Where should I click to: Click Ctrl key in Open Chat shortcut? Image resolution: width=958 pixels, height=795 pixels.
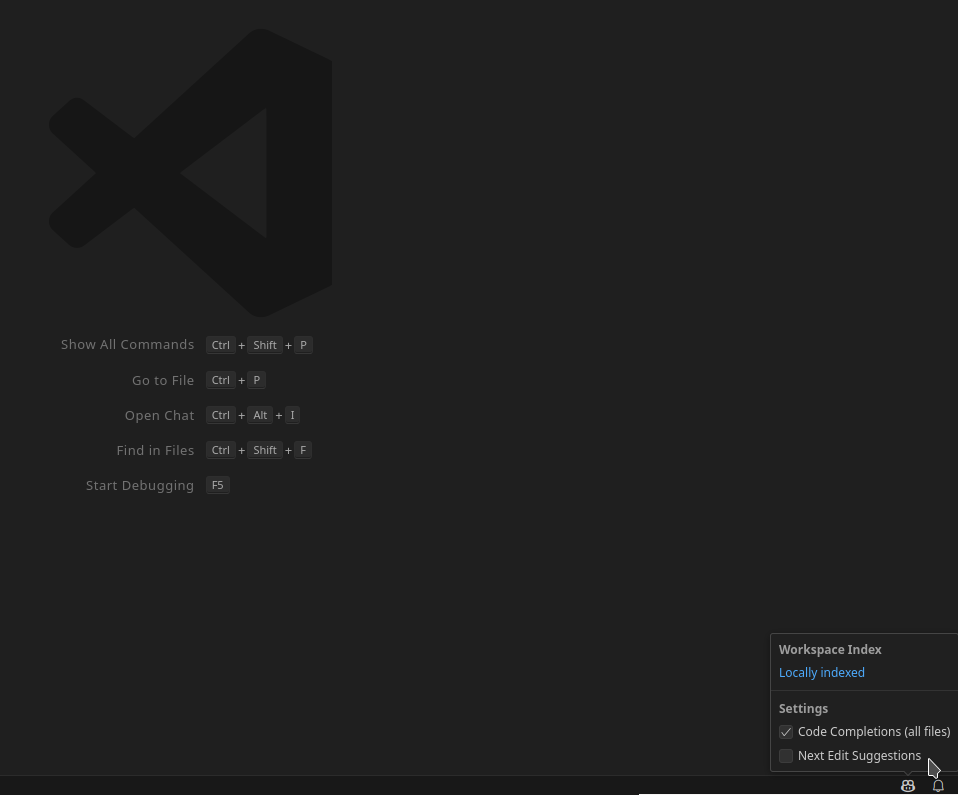point(221,415)
